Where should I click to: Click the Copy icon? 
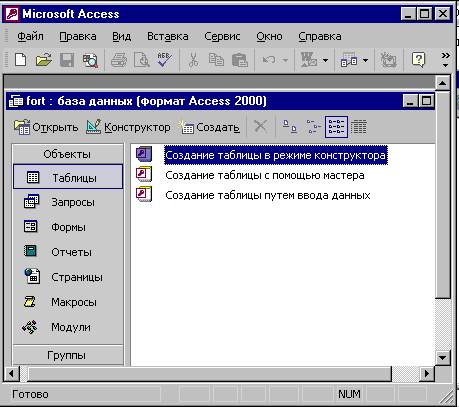(216, 60)
